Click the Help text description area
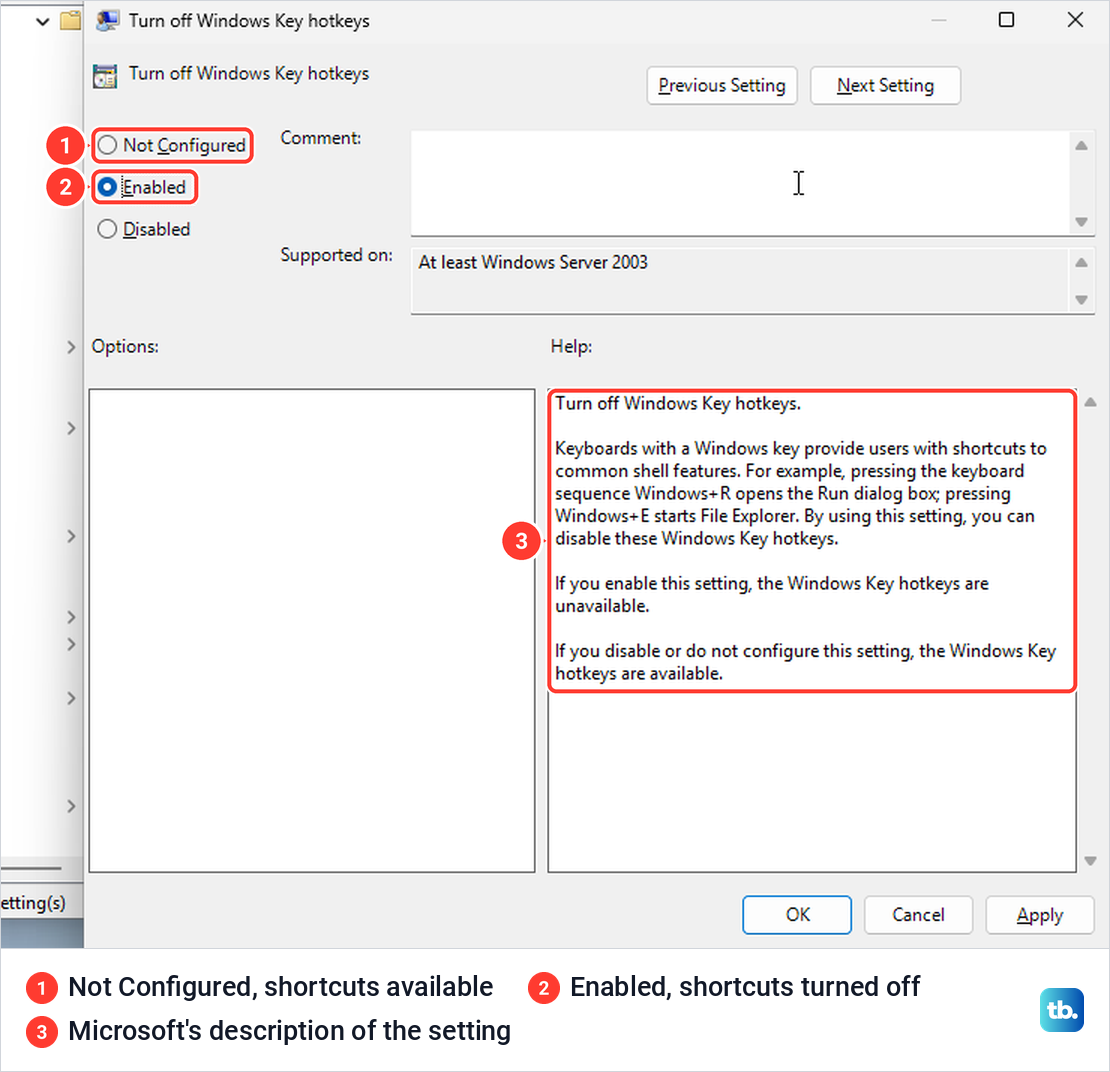The width and height of the screenshot is (1110, 1072). click(812, 539)
